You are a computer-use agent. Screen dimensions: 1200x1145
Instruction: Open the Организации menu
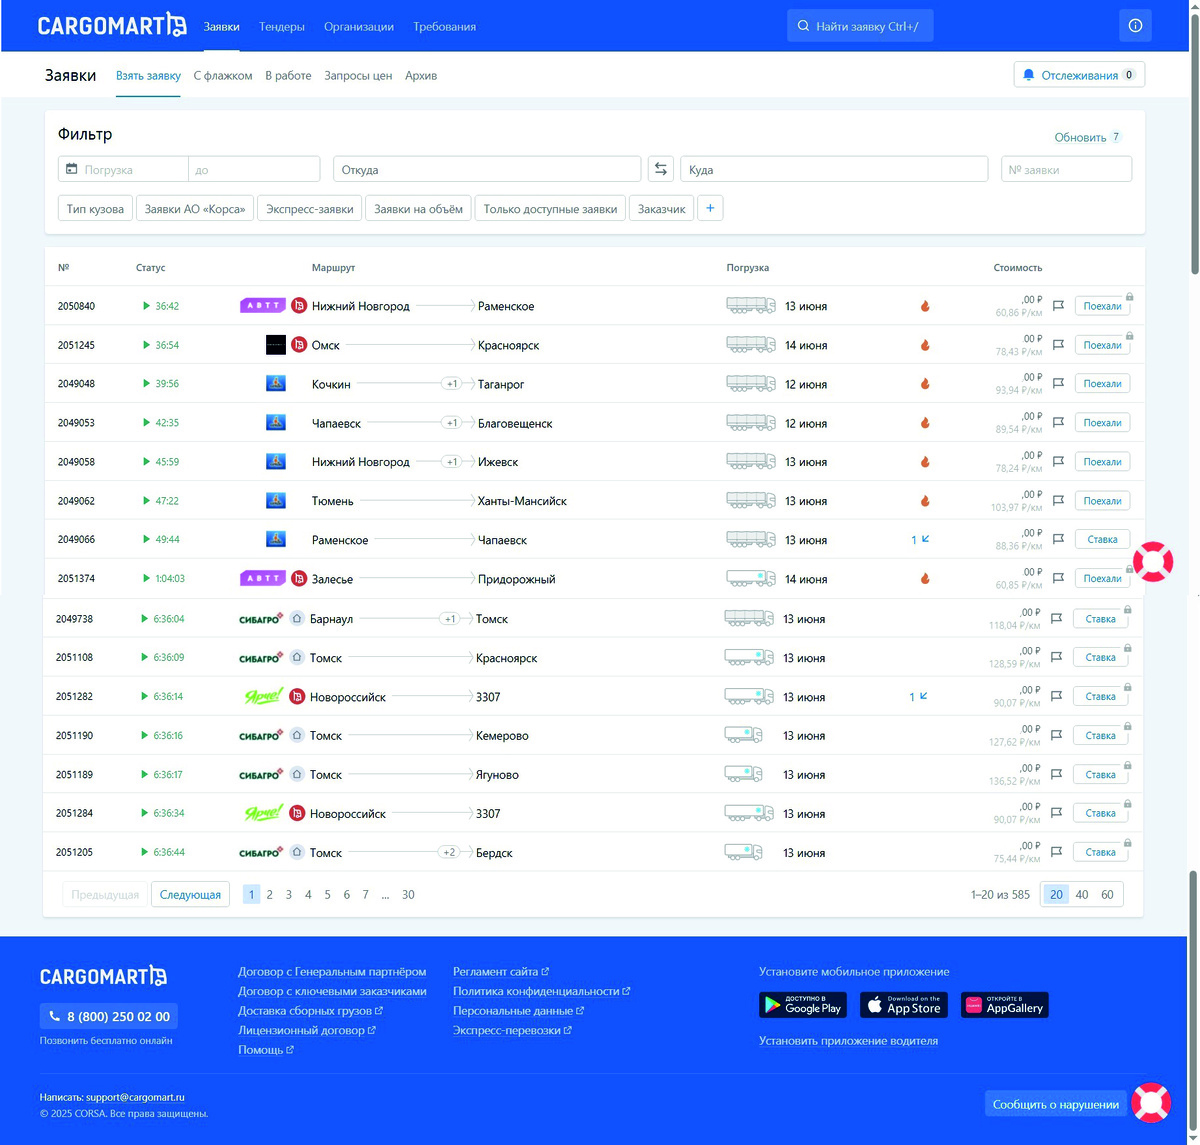click(359, 27)
